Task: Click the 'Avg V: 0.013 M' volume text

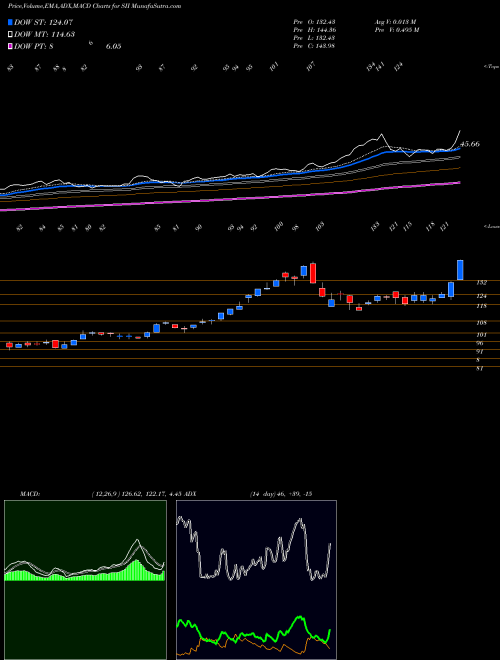Action: point(395,22)
